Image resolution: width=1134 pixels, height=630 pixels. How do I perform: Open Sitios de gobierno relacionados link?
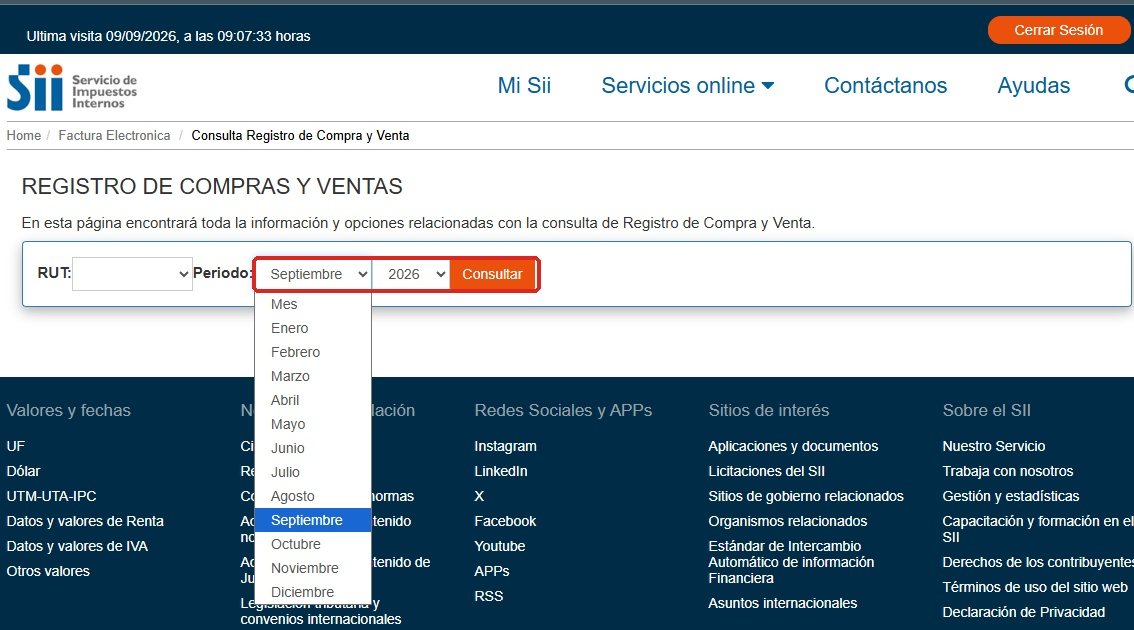806,496
